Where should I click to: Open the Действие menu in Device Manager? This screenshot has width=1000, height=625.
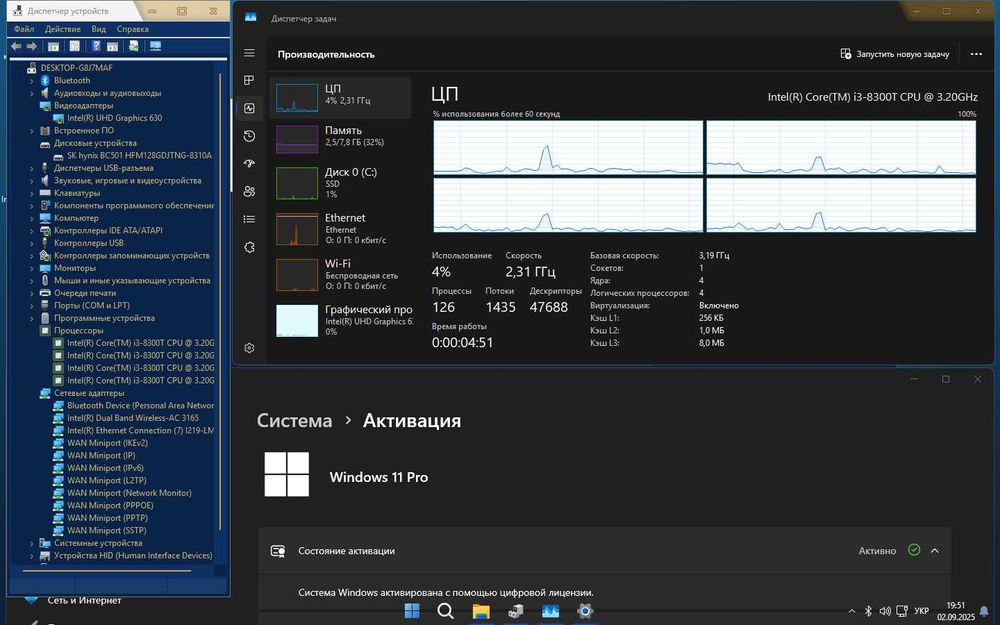click(x=63, y=29)
